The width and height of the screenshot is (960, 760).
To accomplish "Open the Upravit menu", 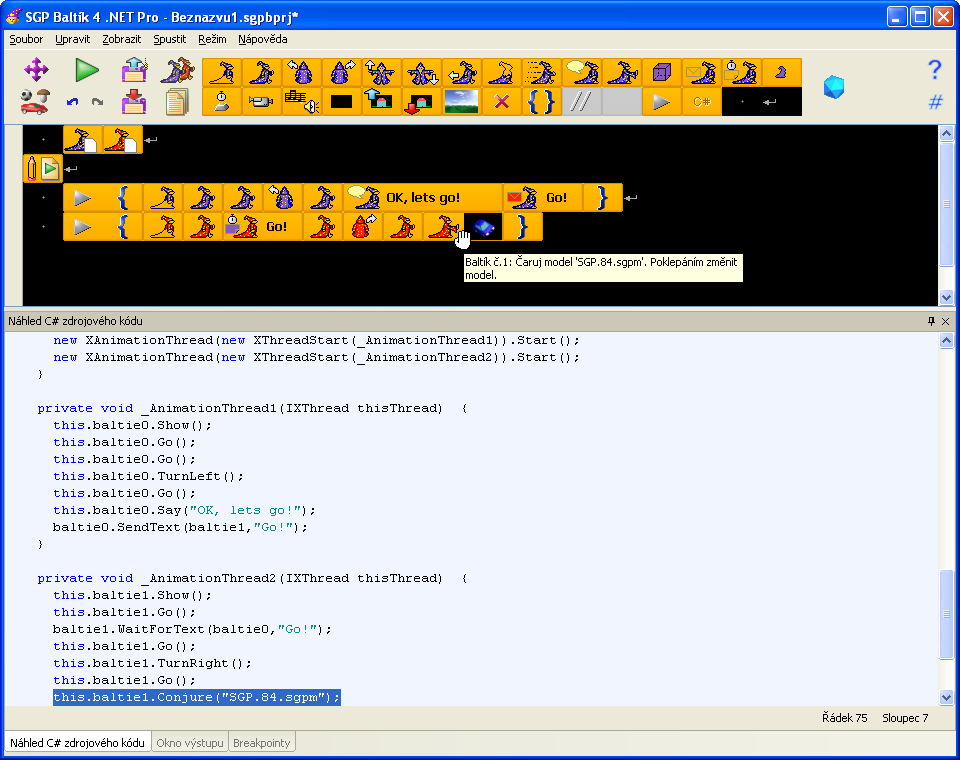I will [x=72, y=39].
